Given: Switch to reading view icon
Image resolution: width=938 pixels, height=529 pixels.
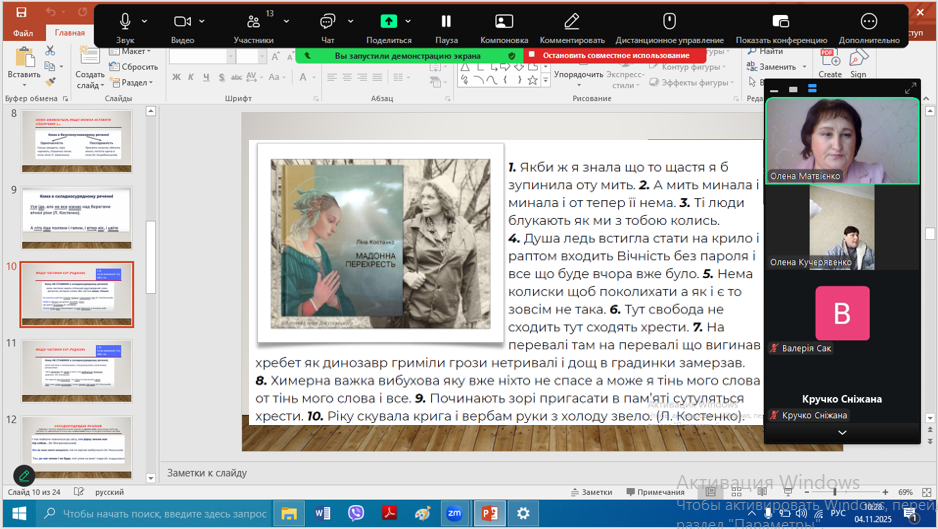Looking at the screenshot, I should pos(762,492).
